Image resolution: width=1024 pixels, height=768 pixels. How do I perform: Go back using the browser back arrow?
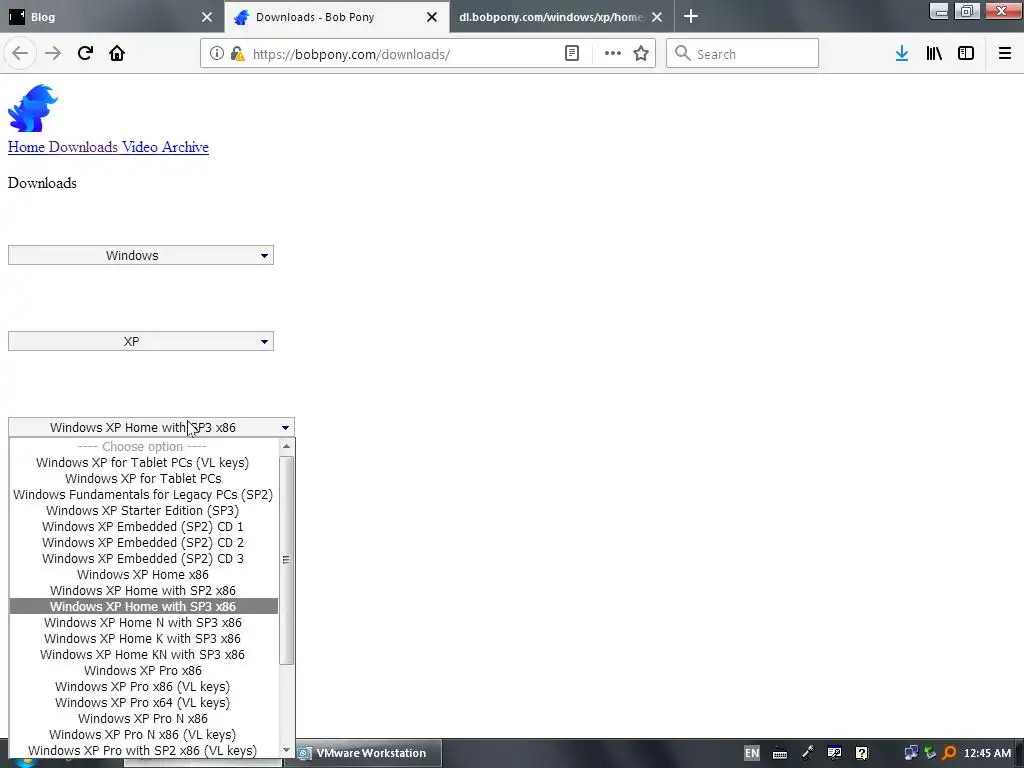[20, 54]
